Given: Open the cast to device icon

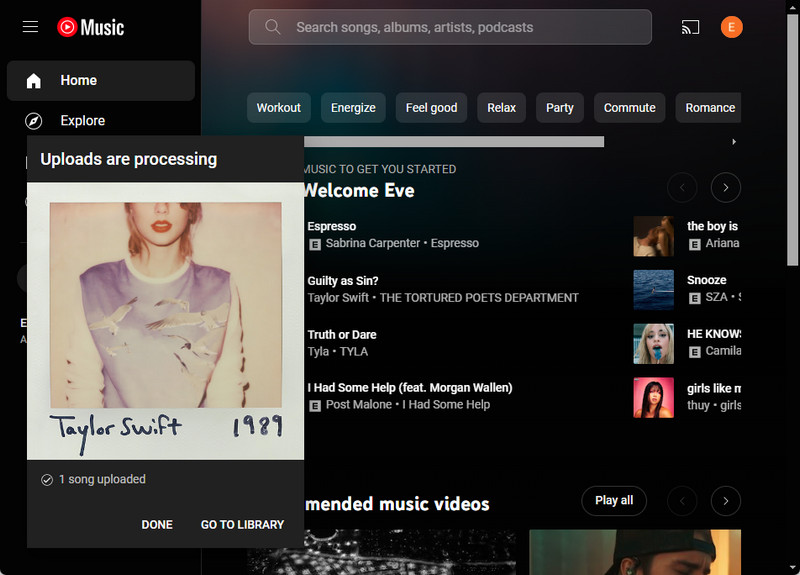Looking at the screenshot, I should click(x=690, y=27).
